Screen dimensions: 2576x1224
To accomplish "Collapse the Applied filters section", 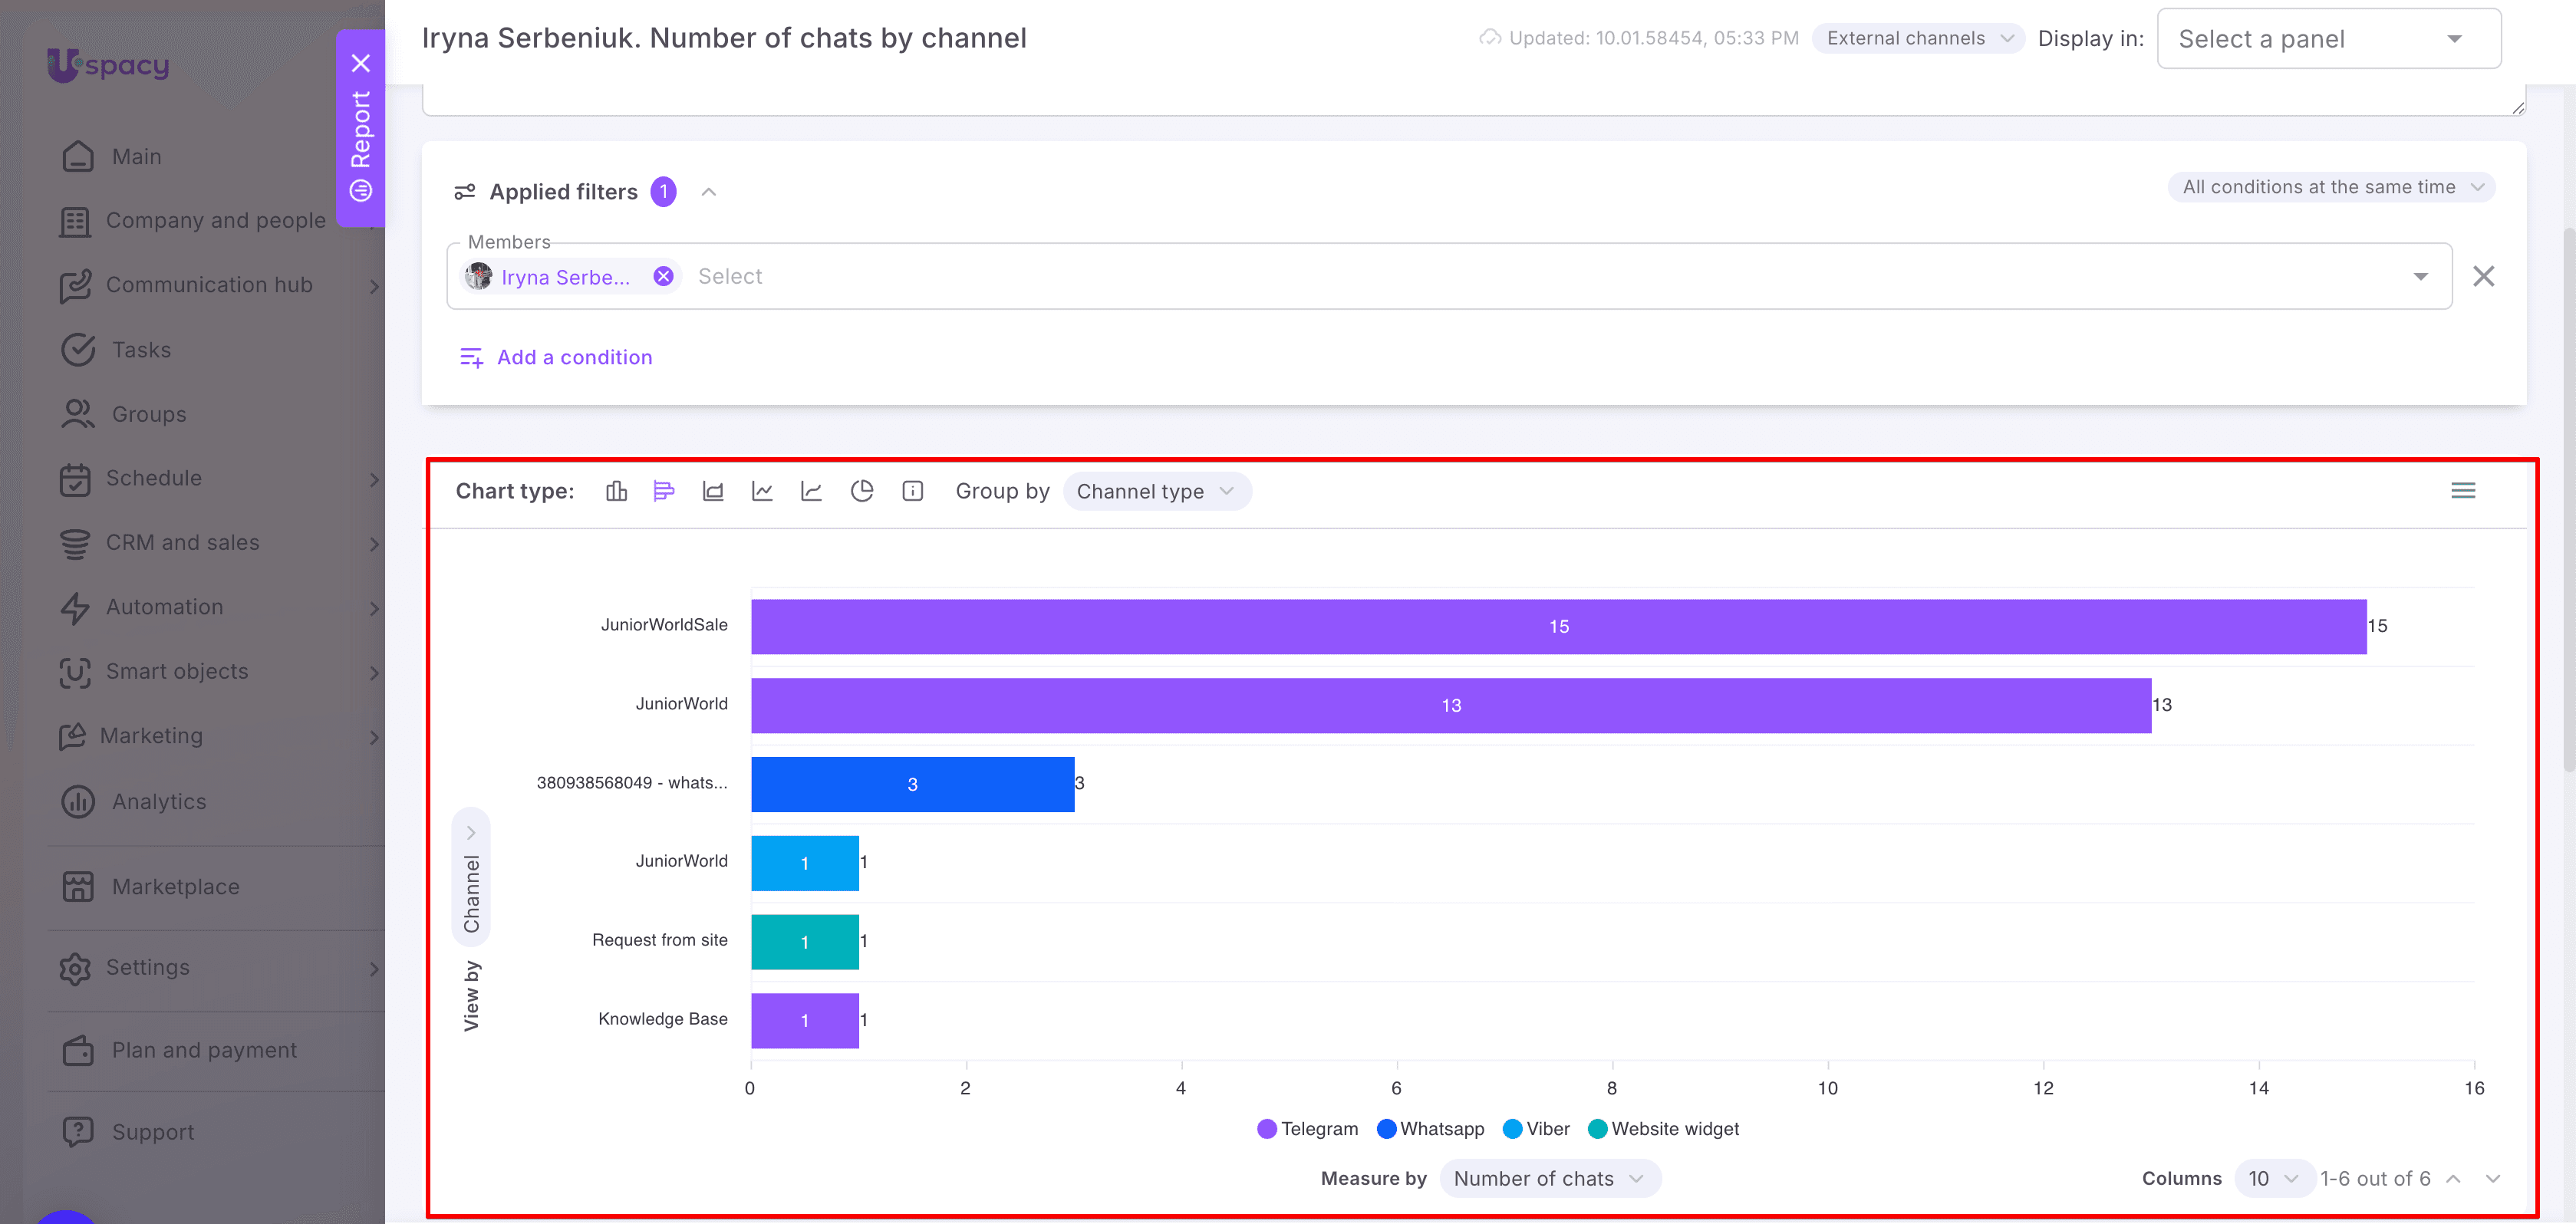I will pyautogui.click(x=709, y=192).
